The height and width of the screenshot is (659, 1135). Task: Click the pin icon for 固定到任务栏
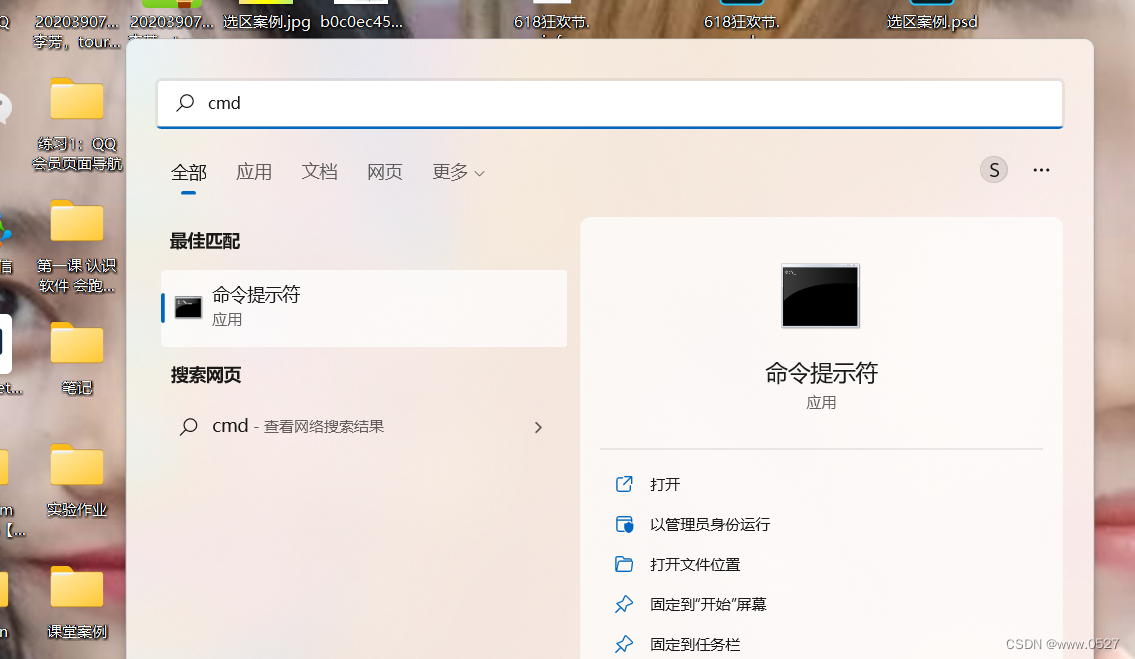623,643
